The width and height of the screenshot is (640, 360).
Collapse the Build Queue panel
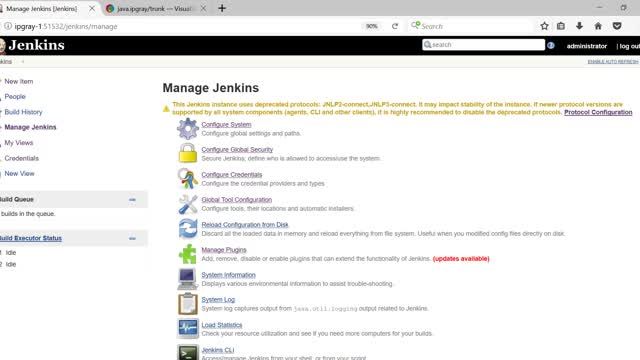(132, 200)
